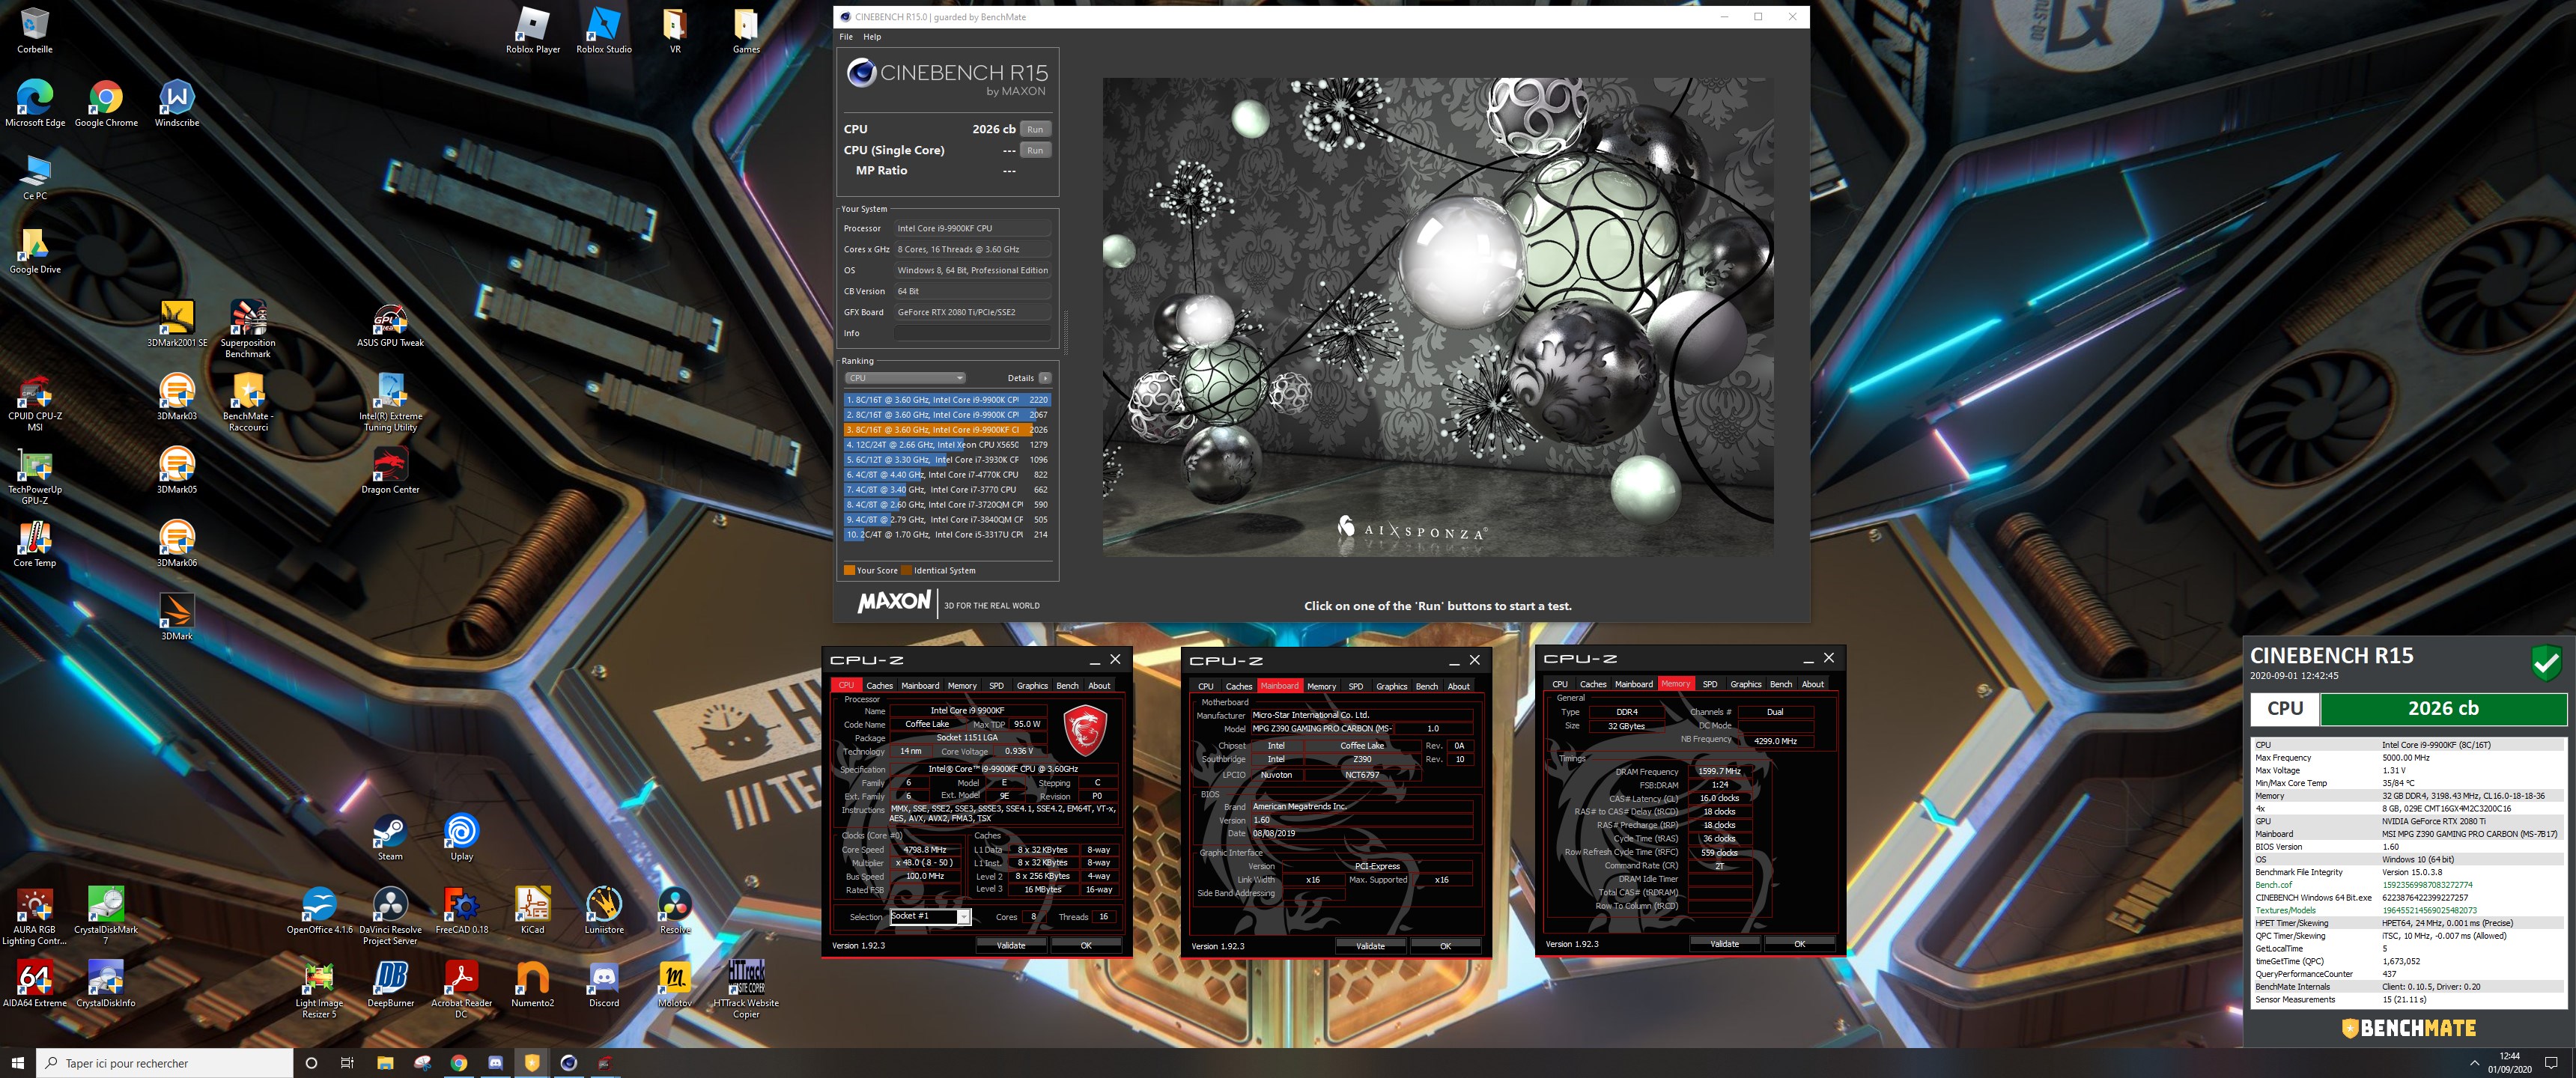Image resolution: width=2576 pixels, height=1078 pixels.
Task: Open AIDA64 Extreme desktop icon
Action: [35, 985]
